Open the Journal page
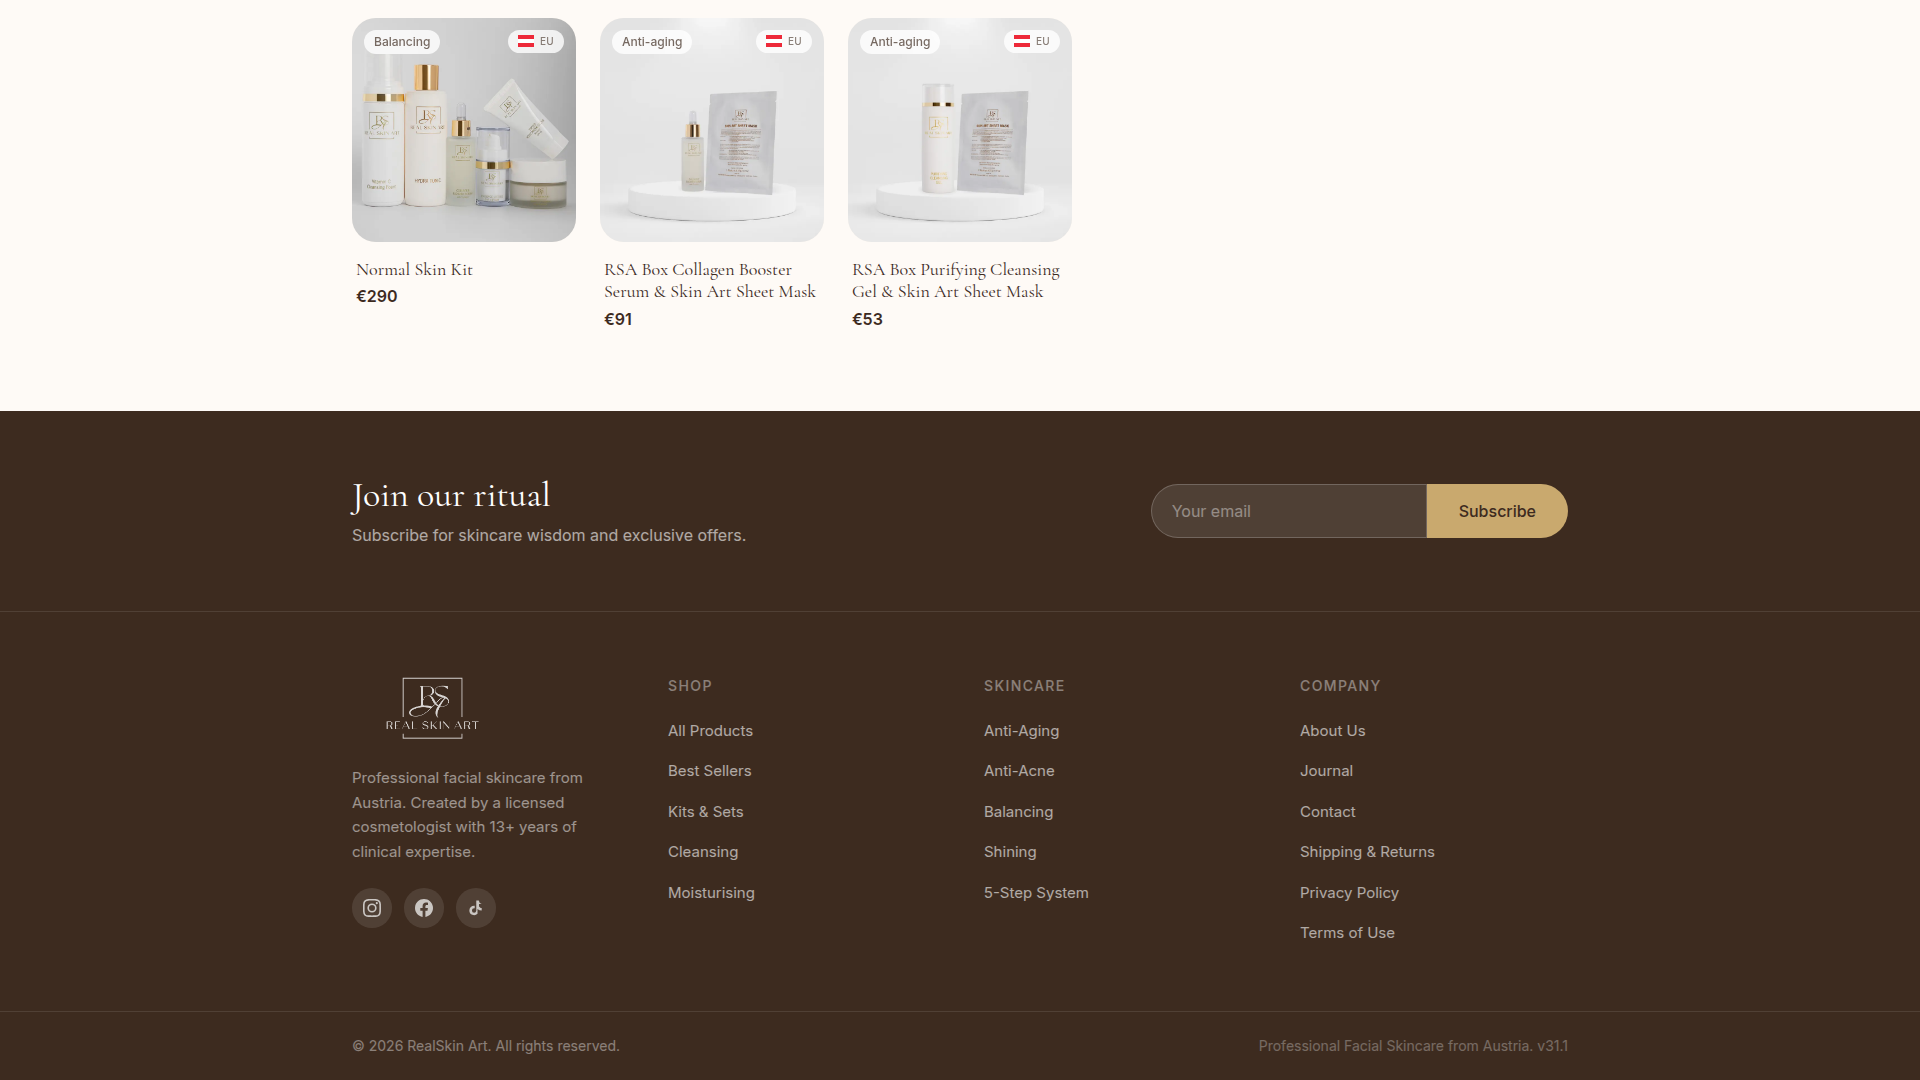The width and height of the screenshot is (1920, 1080). (x=1326, y=770)
